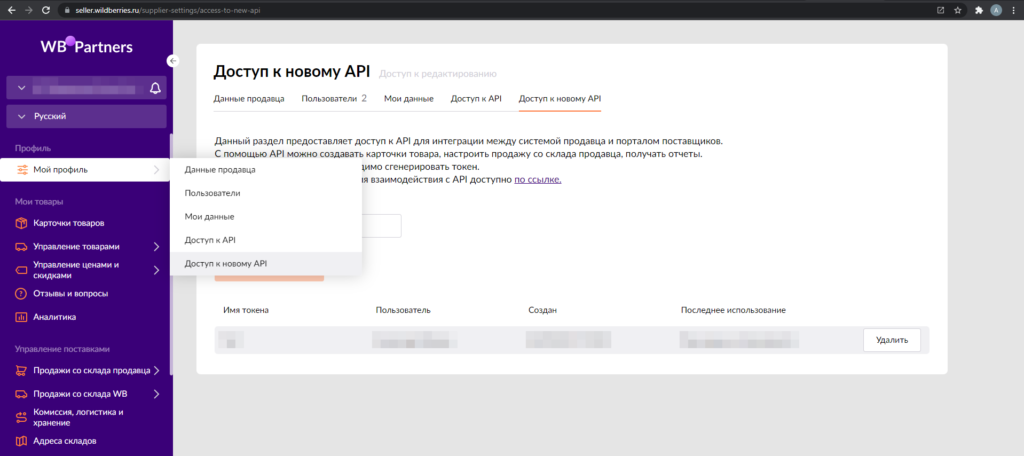Open Отзывы и вопросы in sidebar
Viewport: 1024px width, 456px height.
tap(71, 294)
